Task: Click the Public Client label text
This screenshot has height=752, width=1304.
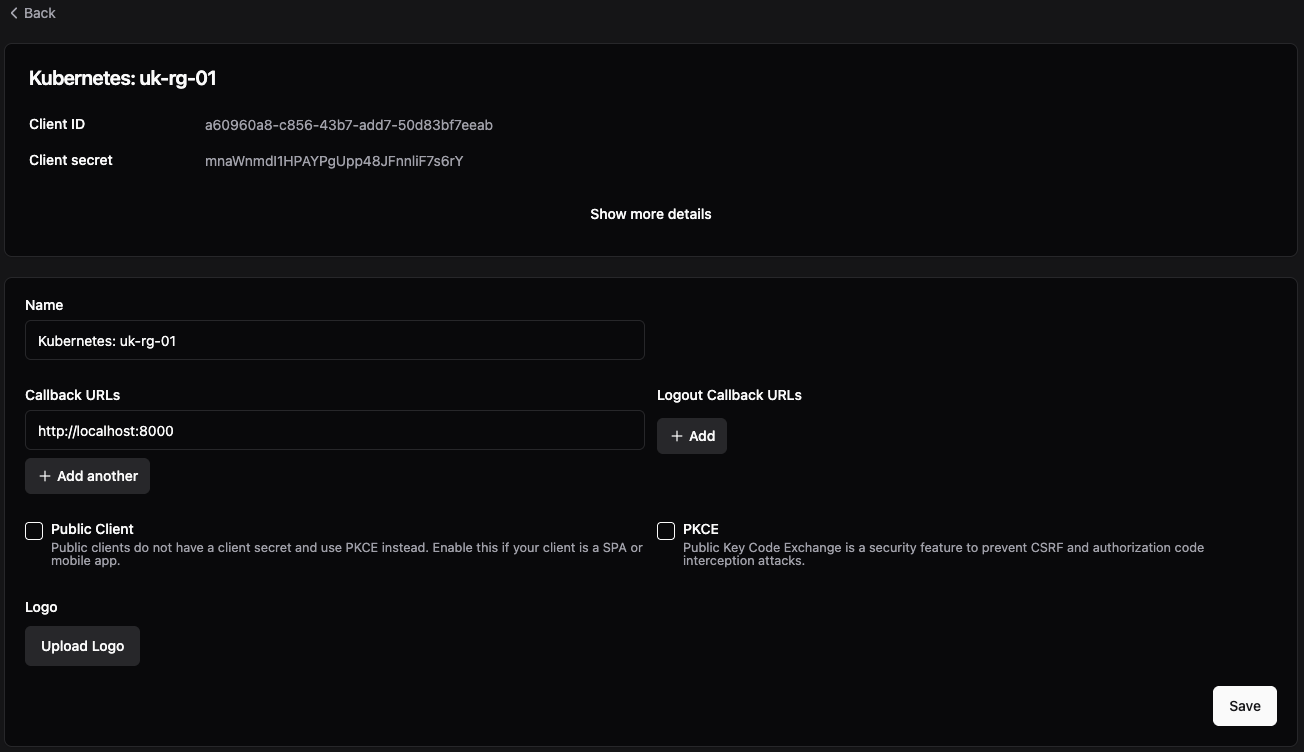Action: pos(92,529)
